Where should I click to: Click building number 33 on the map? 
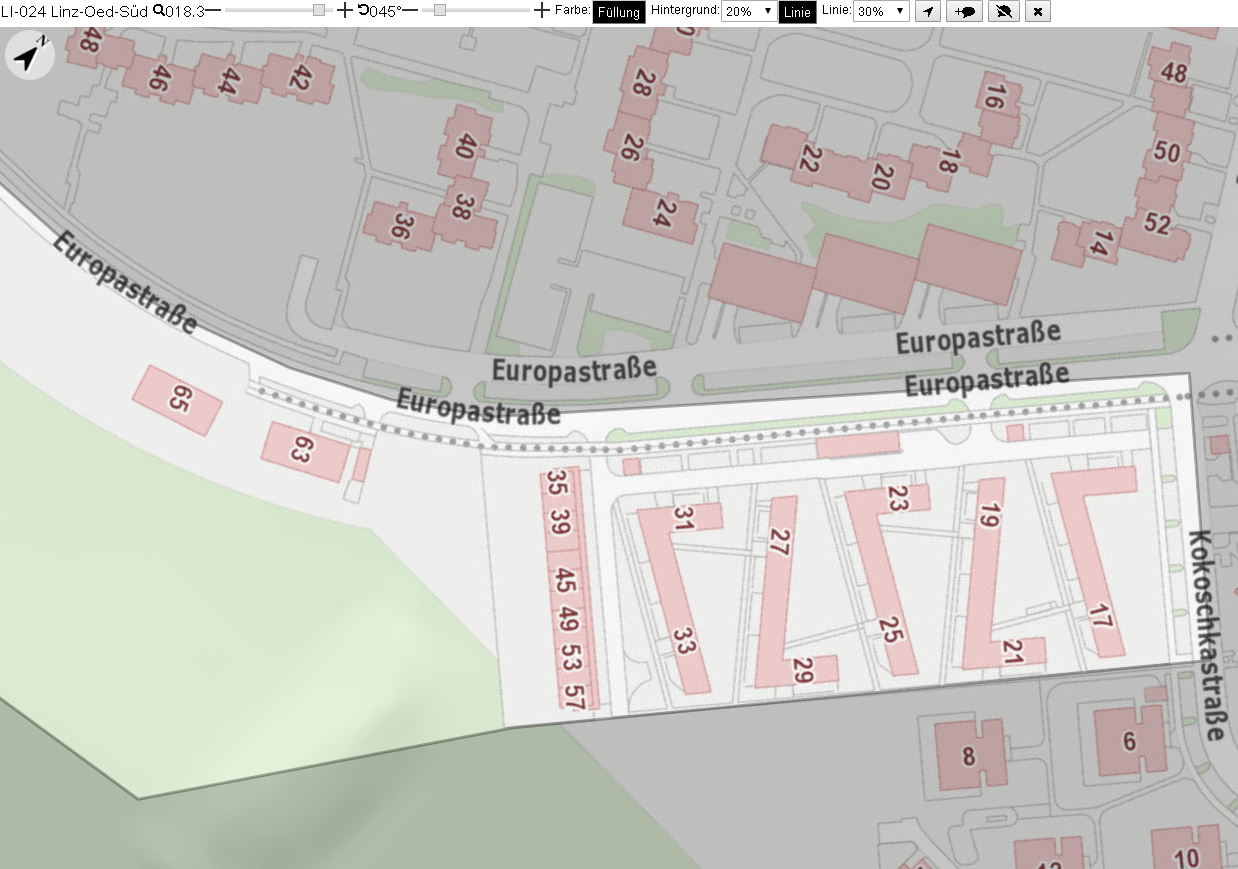click(x=684, y=640)
